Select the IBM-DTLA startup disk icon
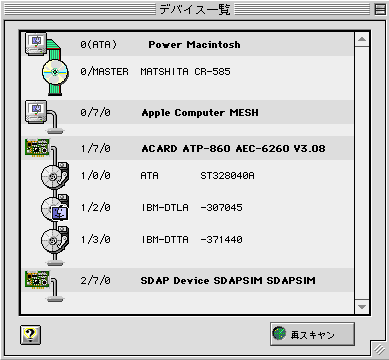The height and width of the screenshot is (360, 389). point(55,208)
